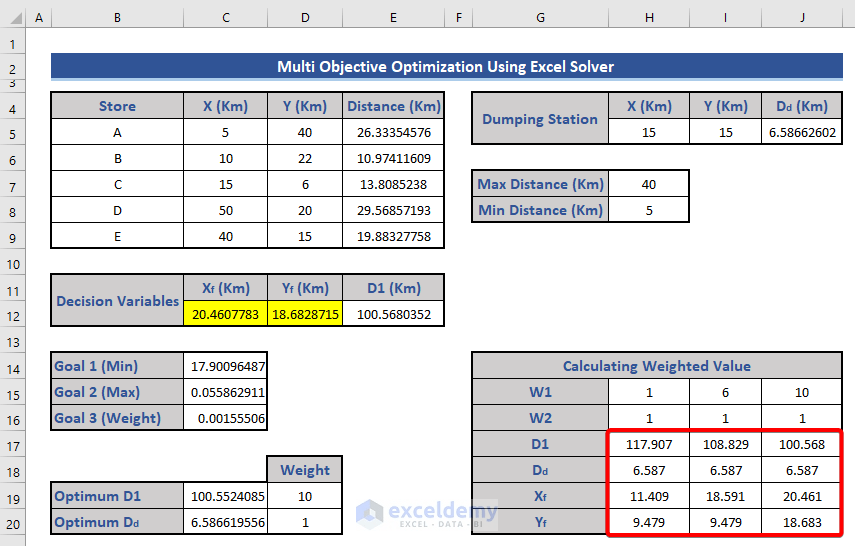The image size is (855, 546).
Task: Select Xf result 18.591
Action: point(726,496)
